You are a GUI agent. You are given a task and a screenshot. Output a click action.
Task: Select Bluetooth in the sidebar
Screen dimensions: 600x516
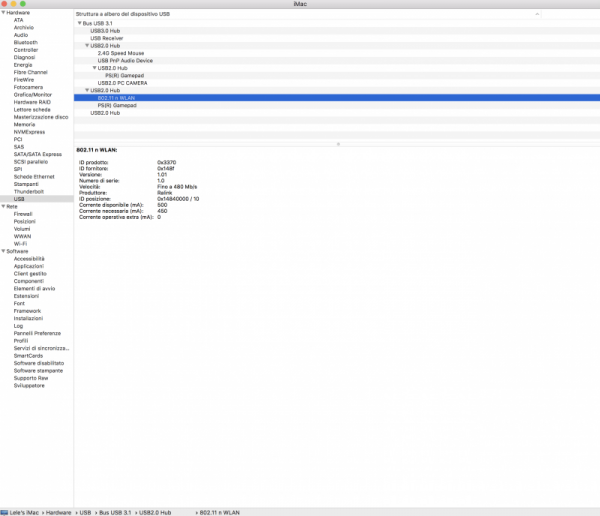tap(26, 42)
